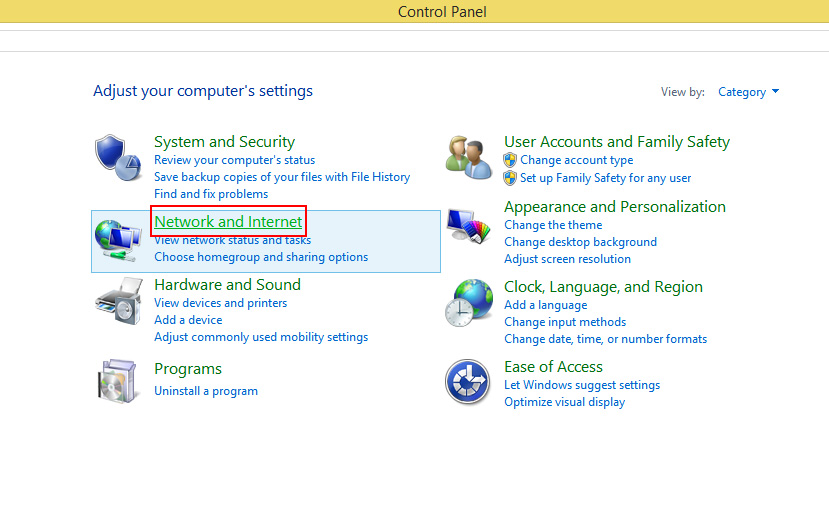Click Change desktop background
Viewport: 829px width, 528px height.
581,242
